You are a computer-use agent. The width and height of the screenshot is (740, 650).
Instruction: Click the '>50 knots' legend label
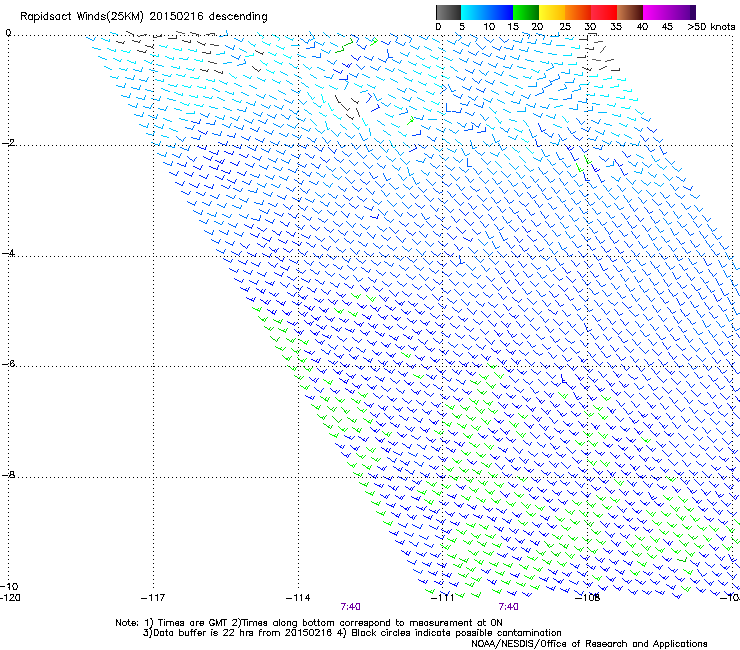(711, 27)
